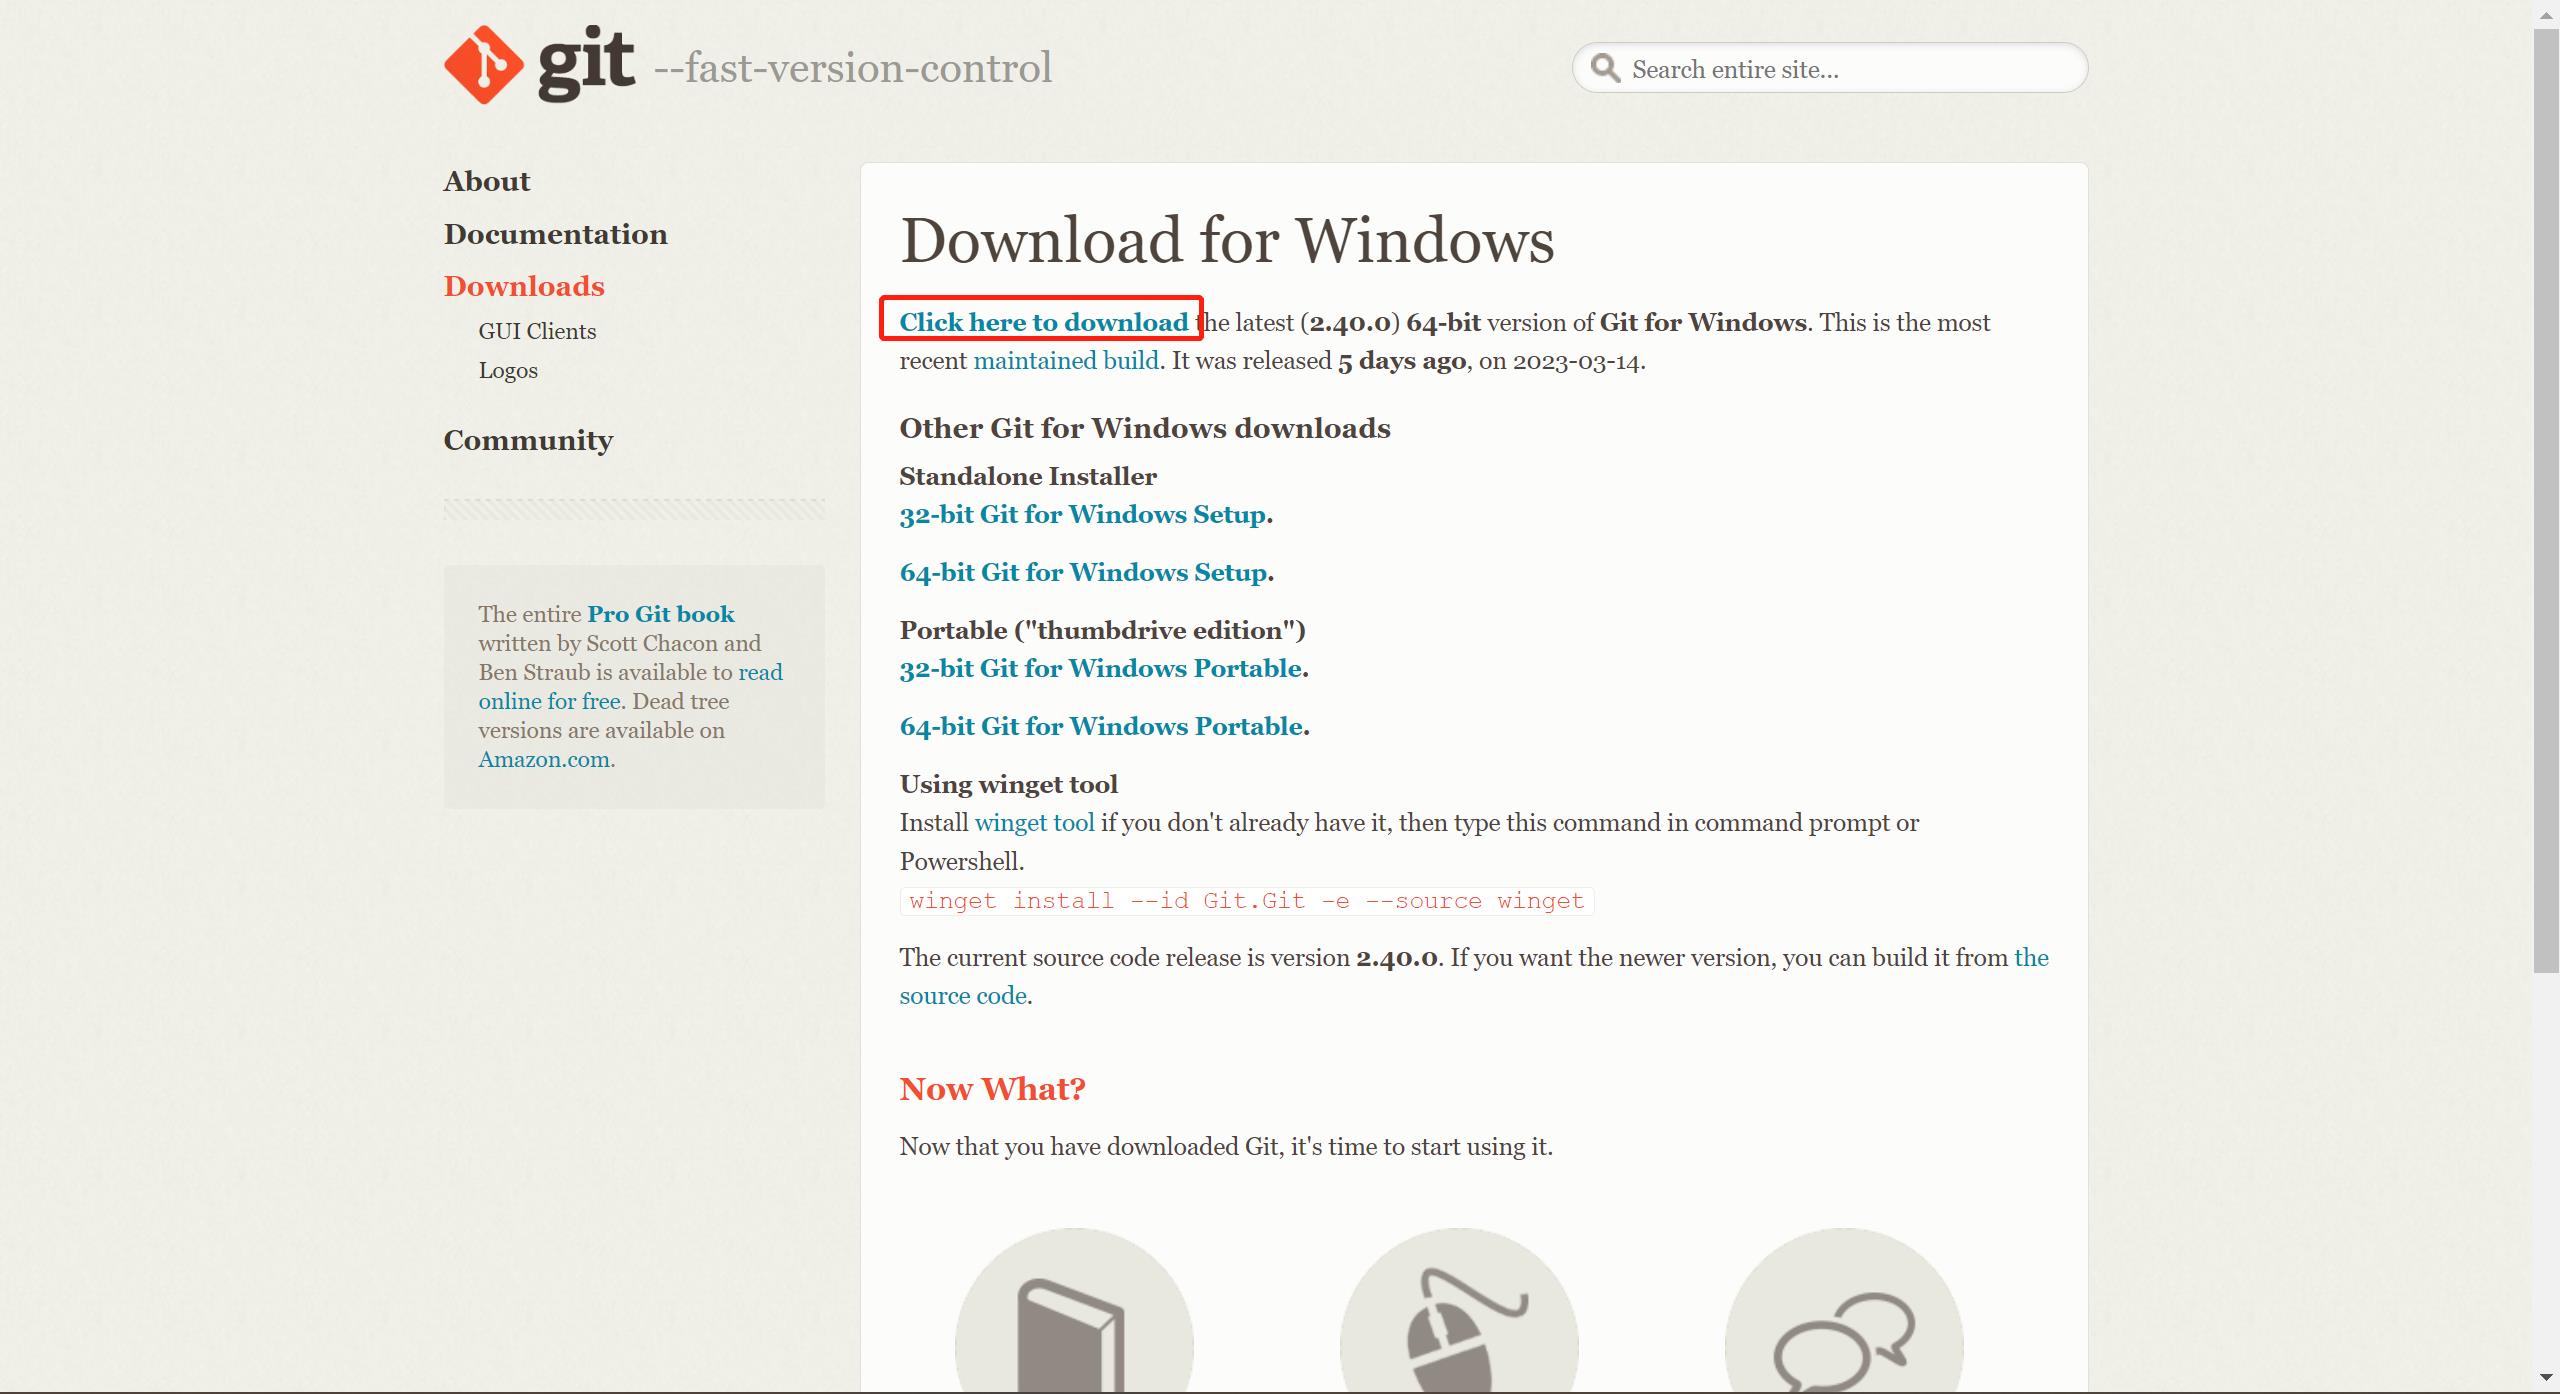
Task: Click the 'Download for Windows' heading
Action: 1227,240
